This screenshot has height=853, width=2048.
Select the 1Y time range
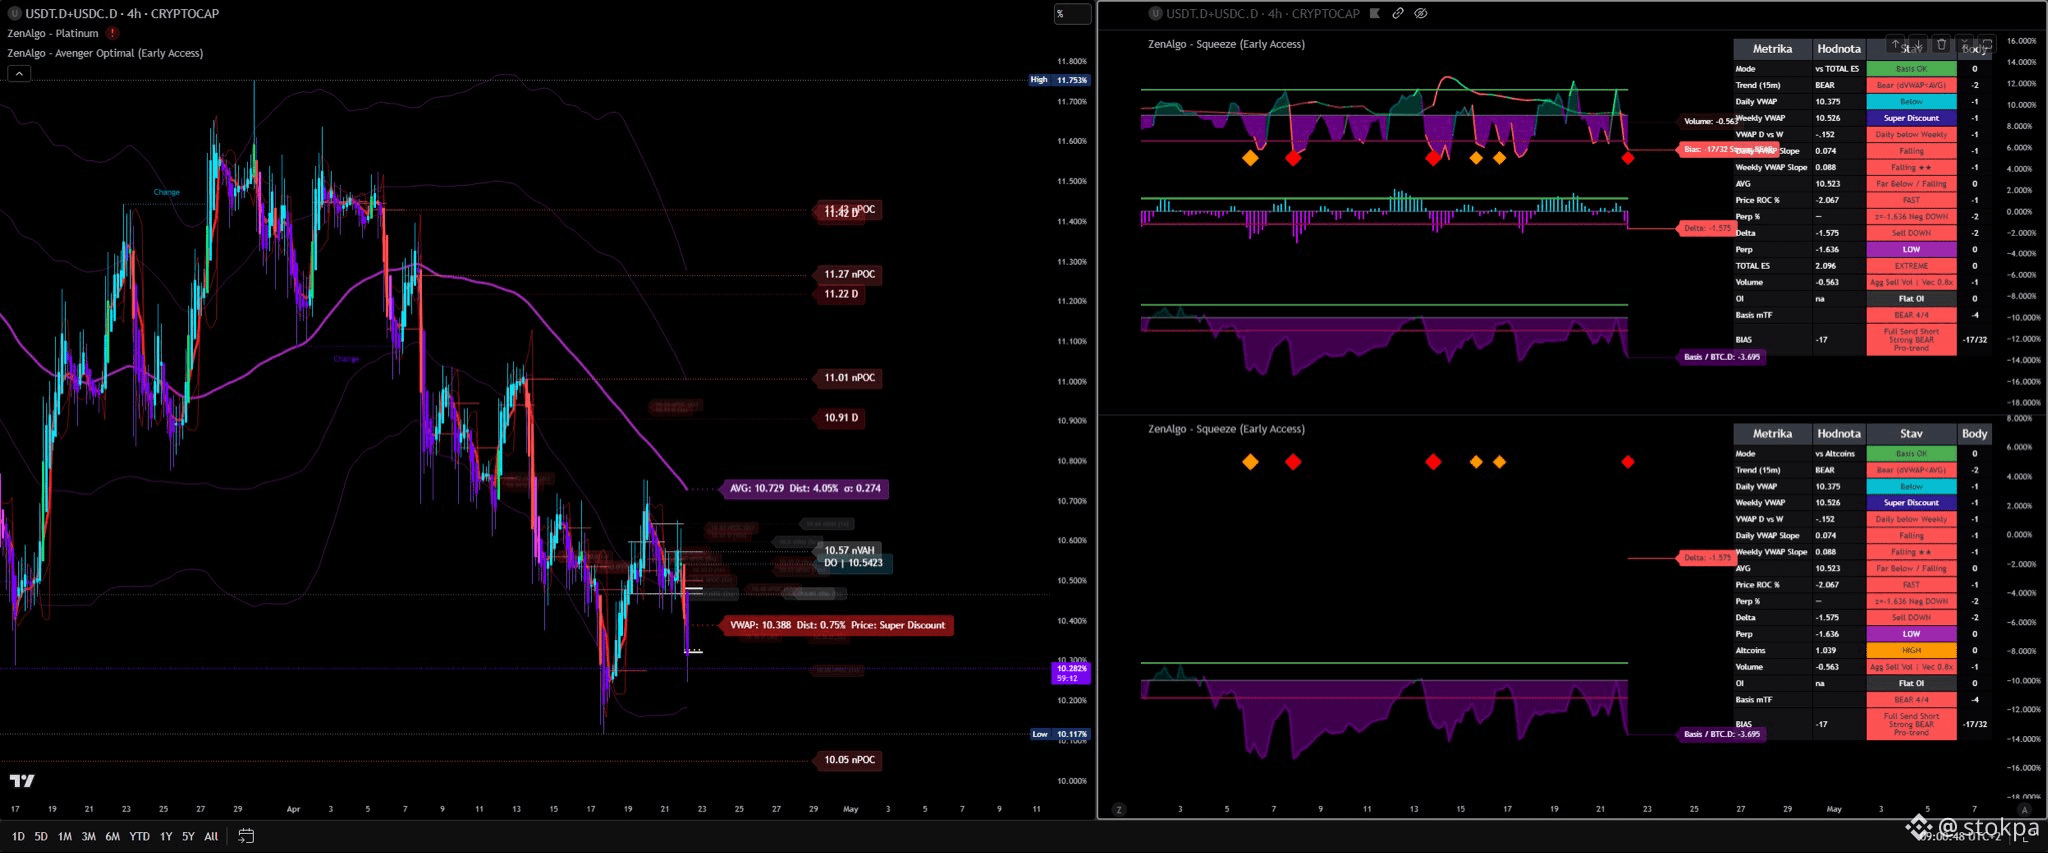tap(166, 836)
